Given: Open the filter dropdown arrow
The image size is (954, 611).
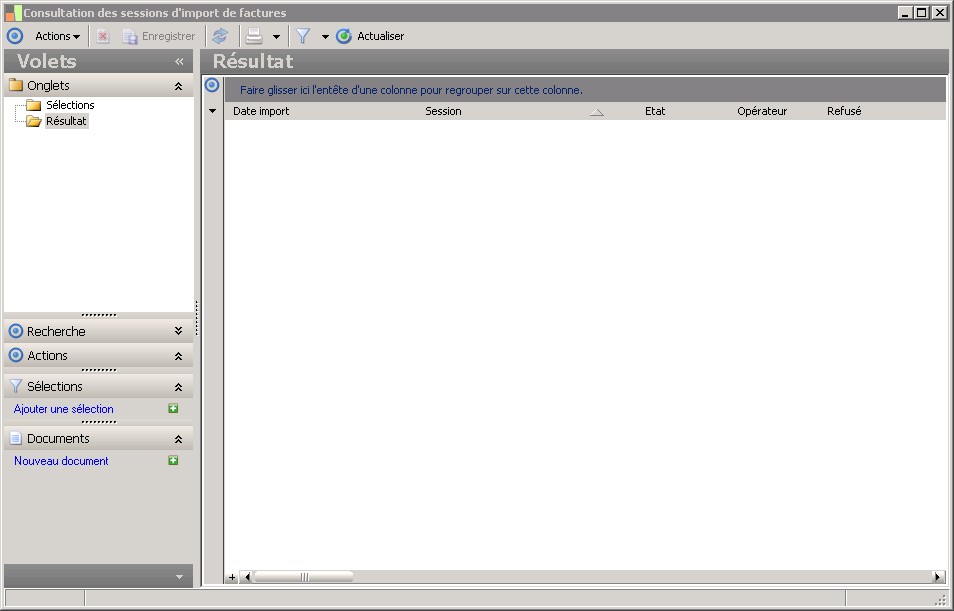Looking at the screenshot, I should (x=325, y=37).
